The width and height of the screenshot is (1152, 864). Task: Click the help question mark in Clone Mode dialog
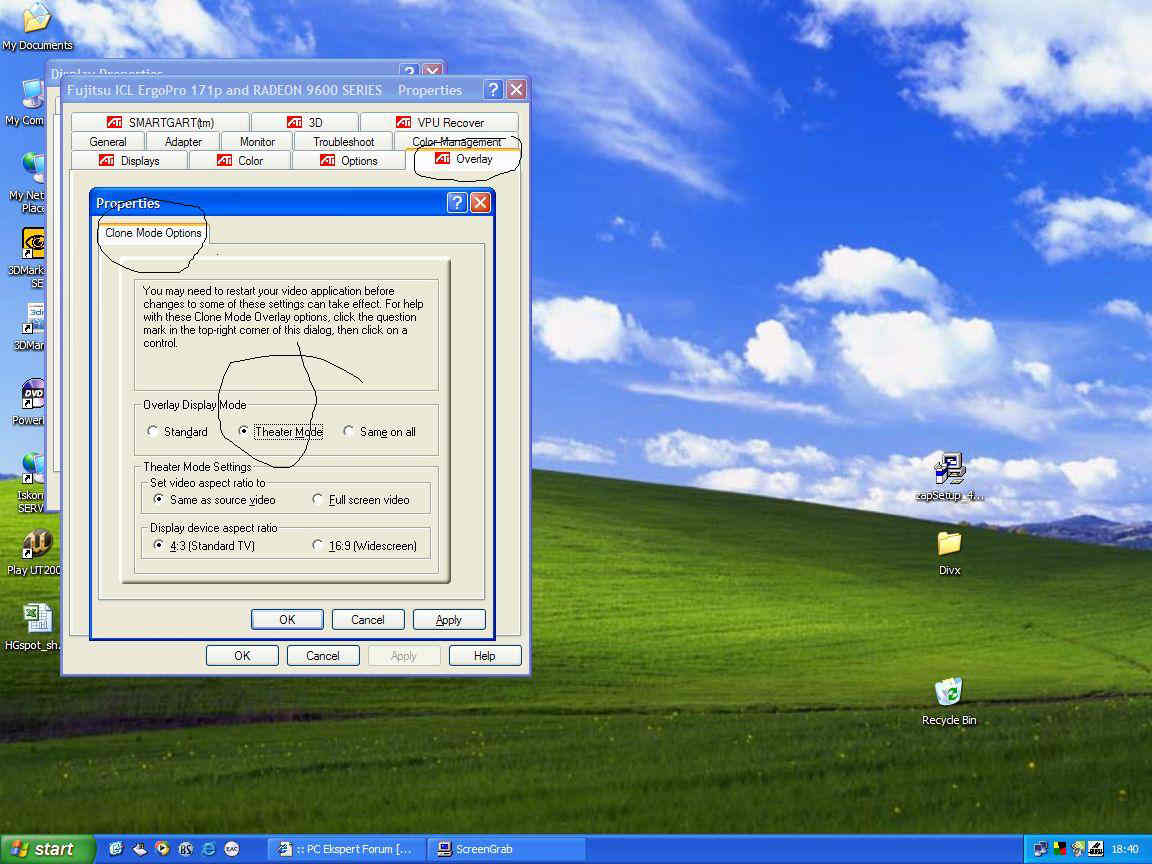456,203
